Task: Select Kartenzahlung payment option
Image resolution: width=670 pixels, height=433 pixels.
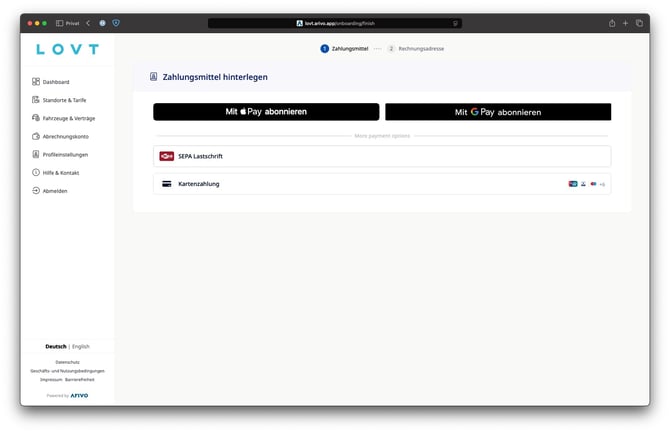Action: coord(381,184)
